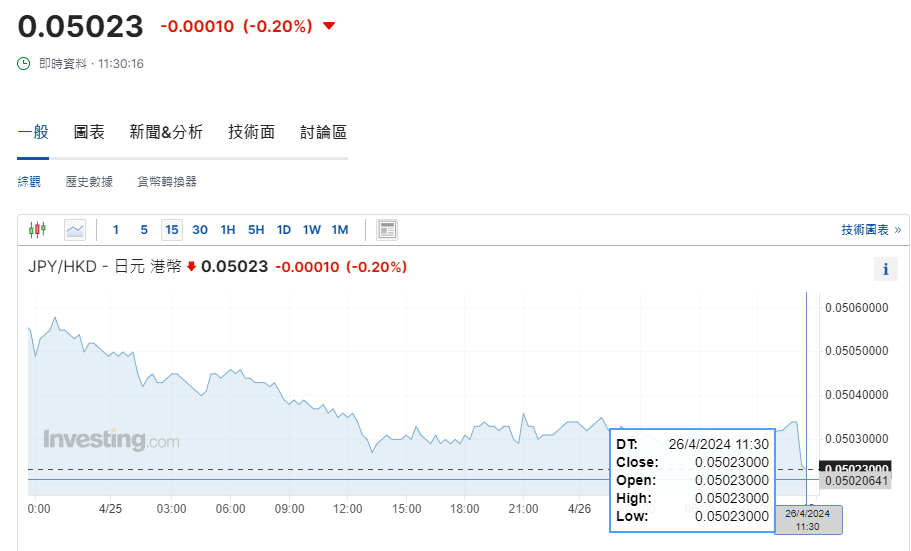Click the Investing.com watermark logo
Image resolution: width=911 pixels, height=551 pixels.
[111, 440]
